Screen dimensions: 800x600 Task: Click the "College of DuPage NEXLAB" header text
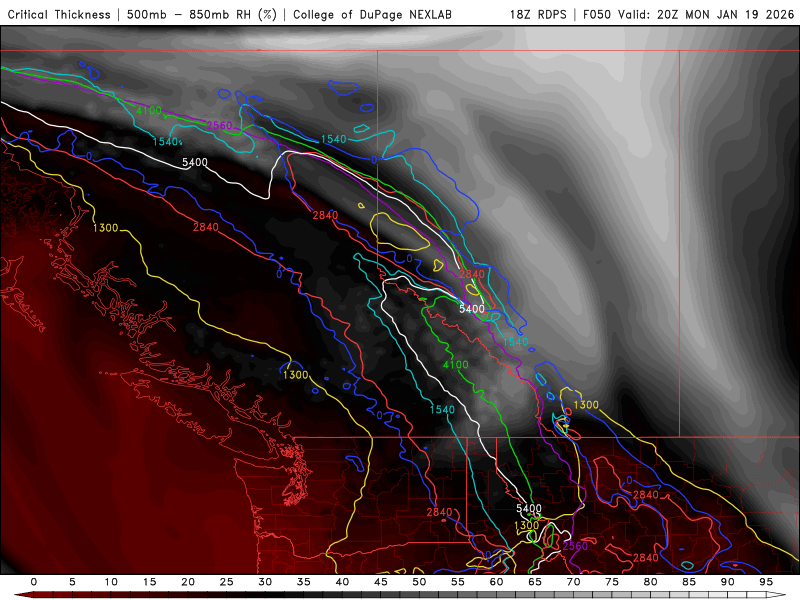pyautogui.click(x=372, y=15)
